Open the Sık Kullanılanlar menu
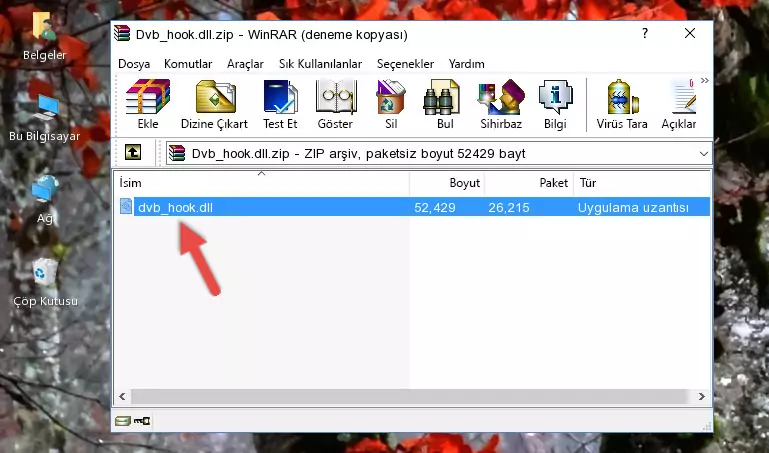This screenshot has height=453, width=769. pos(320,64)
